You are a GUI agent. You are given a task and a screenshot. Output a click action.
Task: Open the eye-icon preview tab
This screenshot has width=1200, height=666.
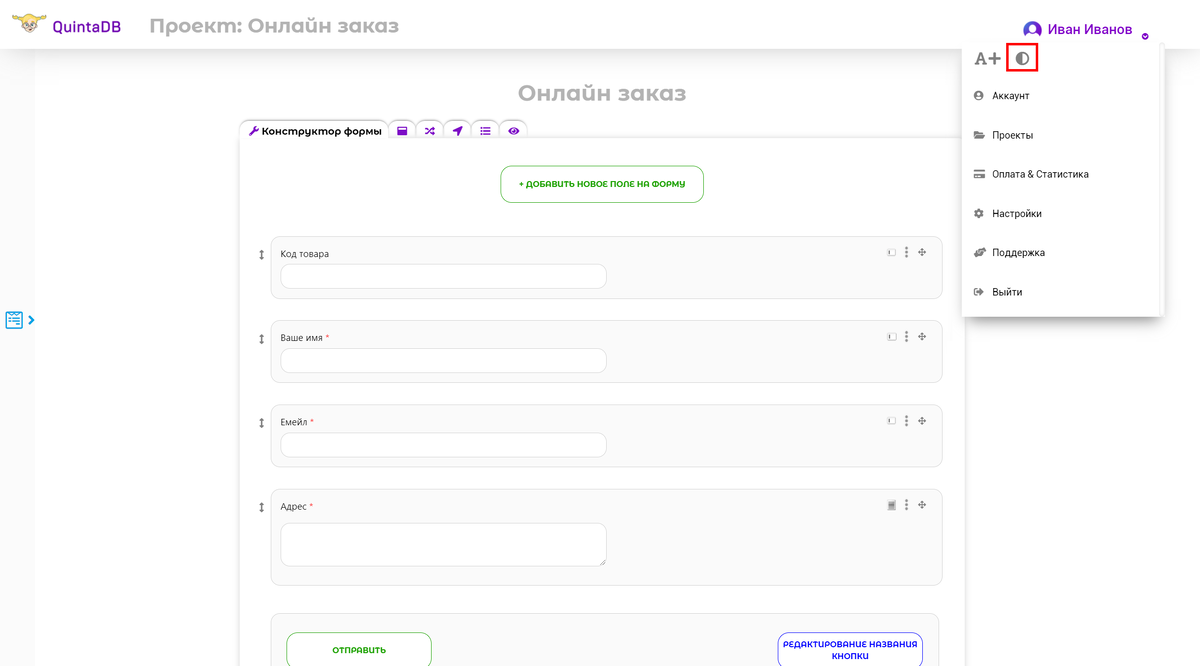513,131
